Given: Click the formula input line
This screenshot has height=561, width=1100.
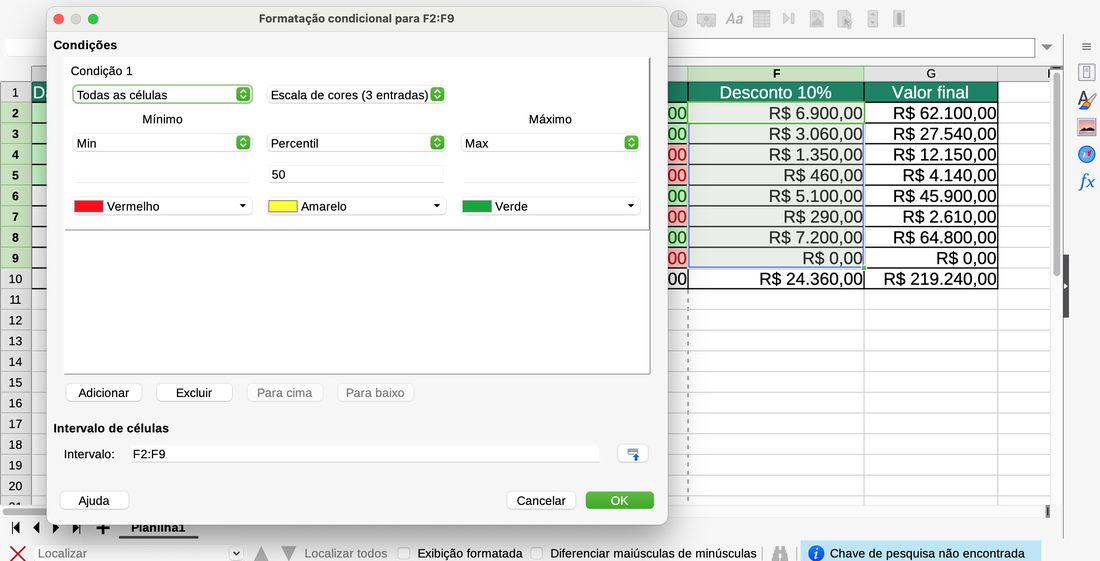Looking at the screenshot, I should point(851,47).
